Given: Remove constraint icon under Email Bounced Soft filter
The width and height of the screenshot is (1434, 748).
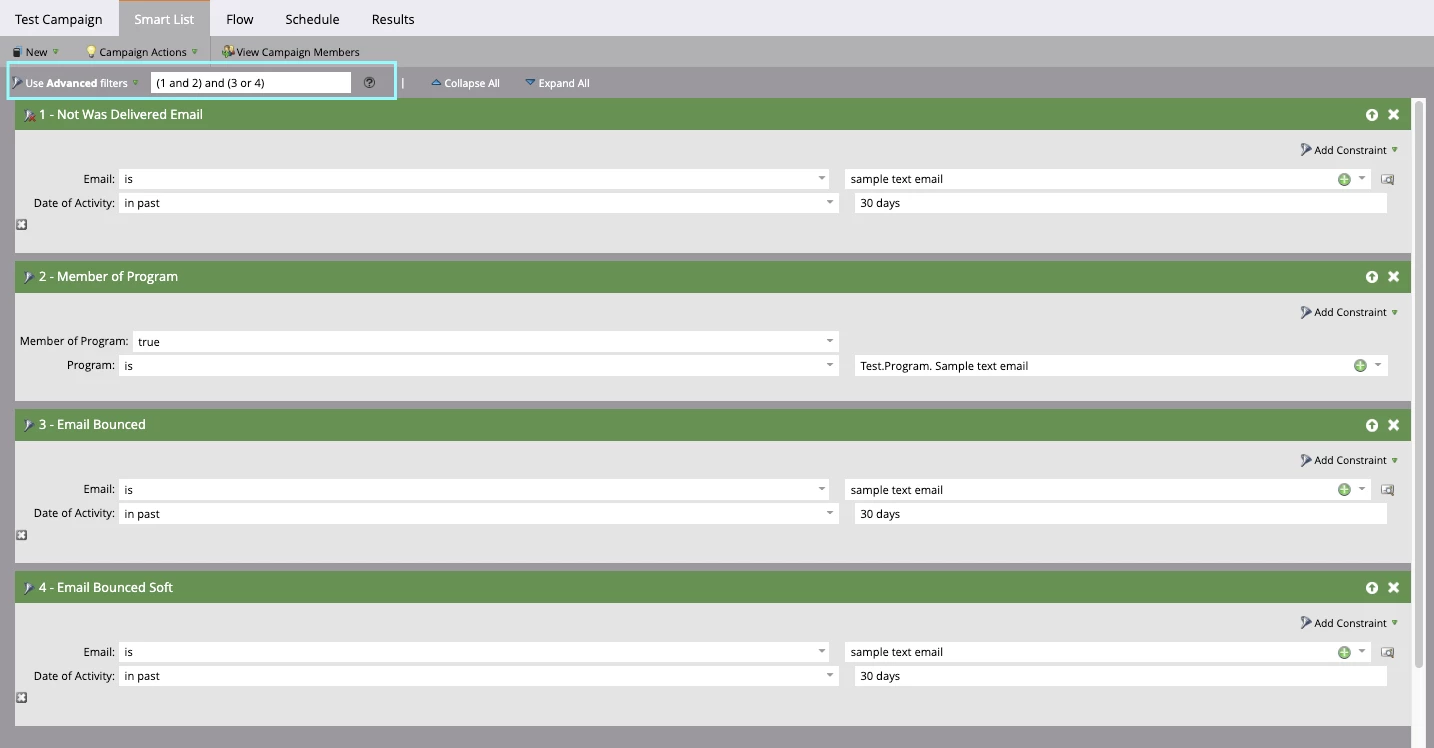Looking at the screenshot, I should (22, 697).
